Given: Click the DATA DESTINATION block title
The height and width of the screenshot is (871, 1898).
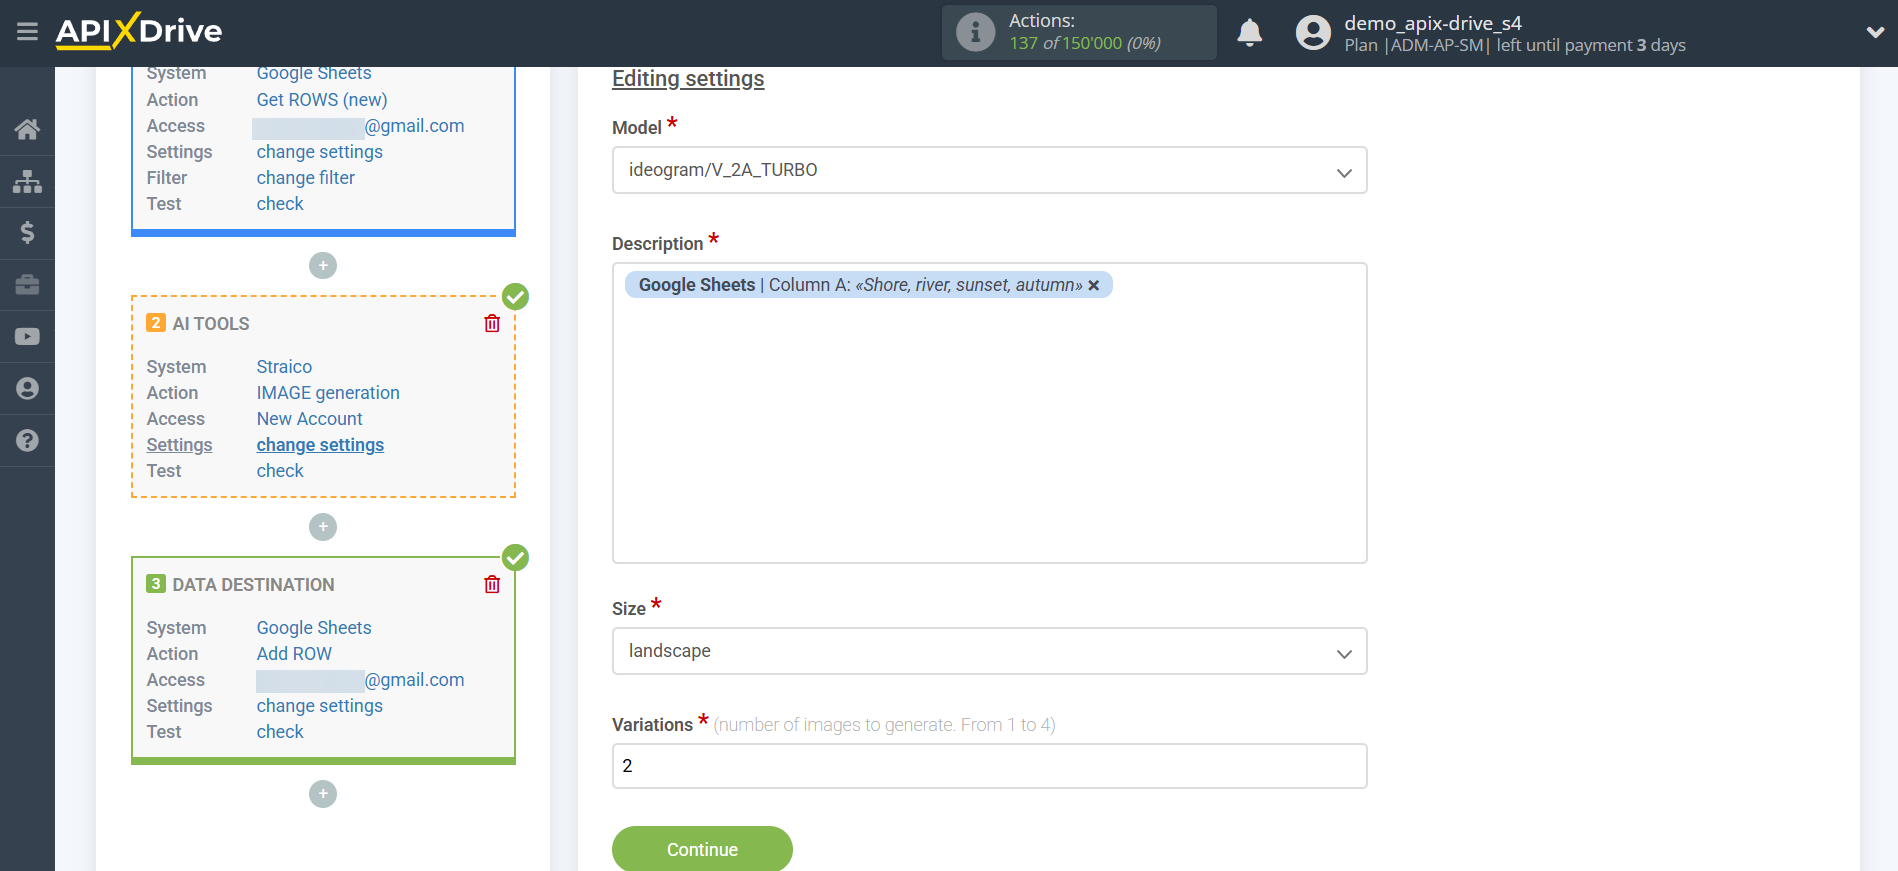Looking at the screenshot, I should pyautogui.click(x=253, y=585).
